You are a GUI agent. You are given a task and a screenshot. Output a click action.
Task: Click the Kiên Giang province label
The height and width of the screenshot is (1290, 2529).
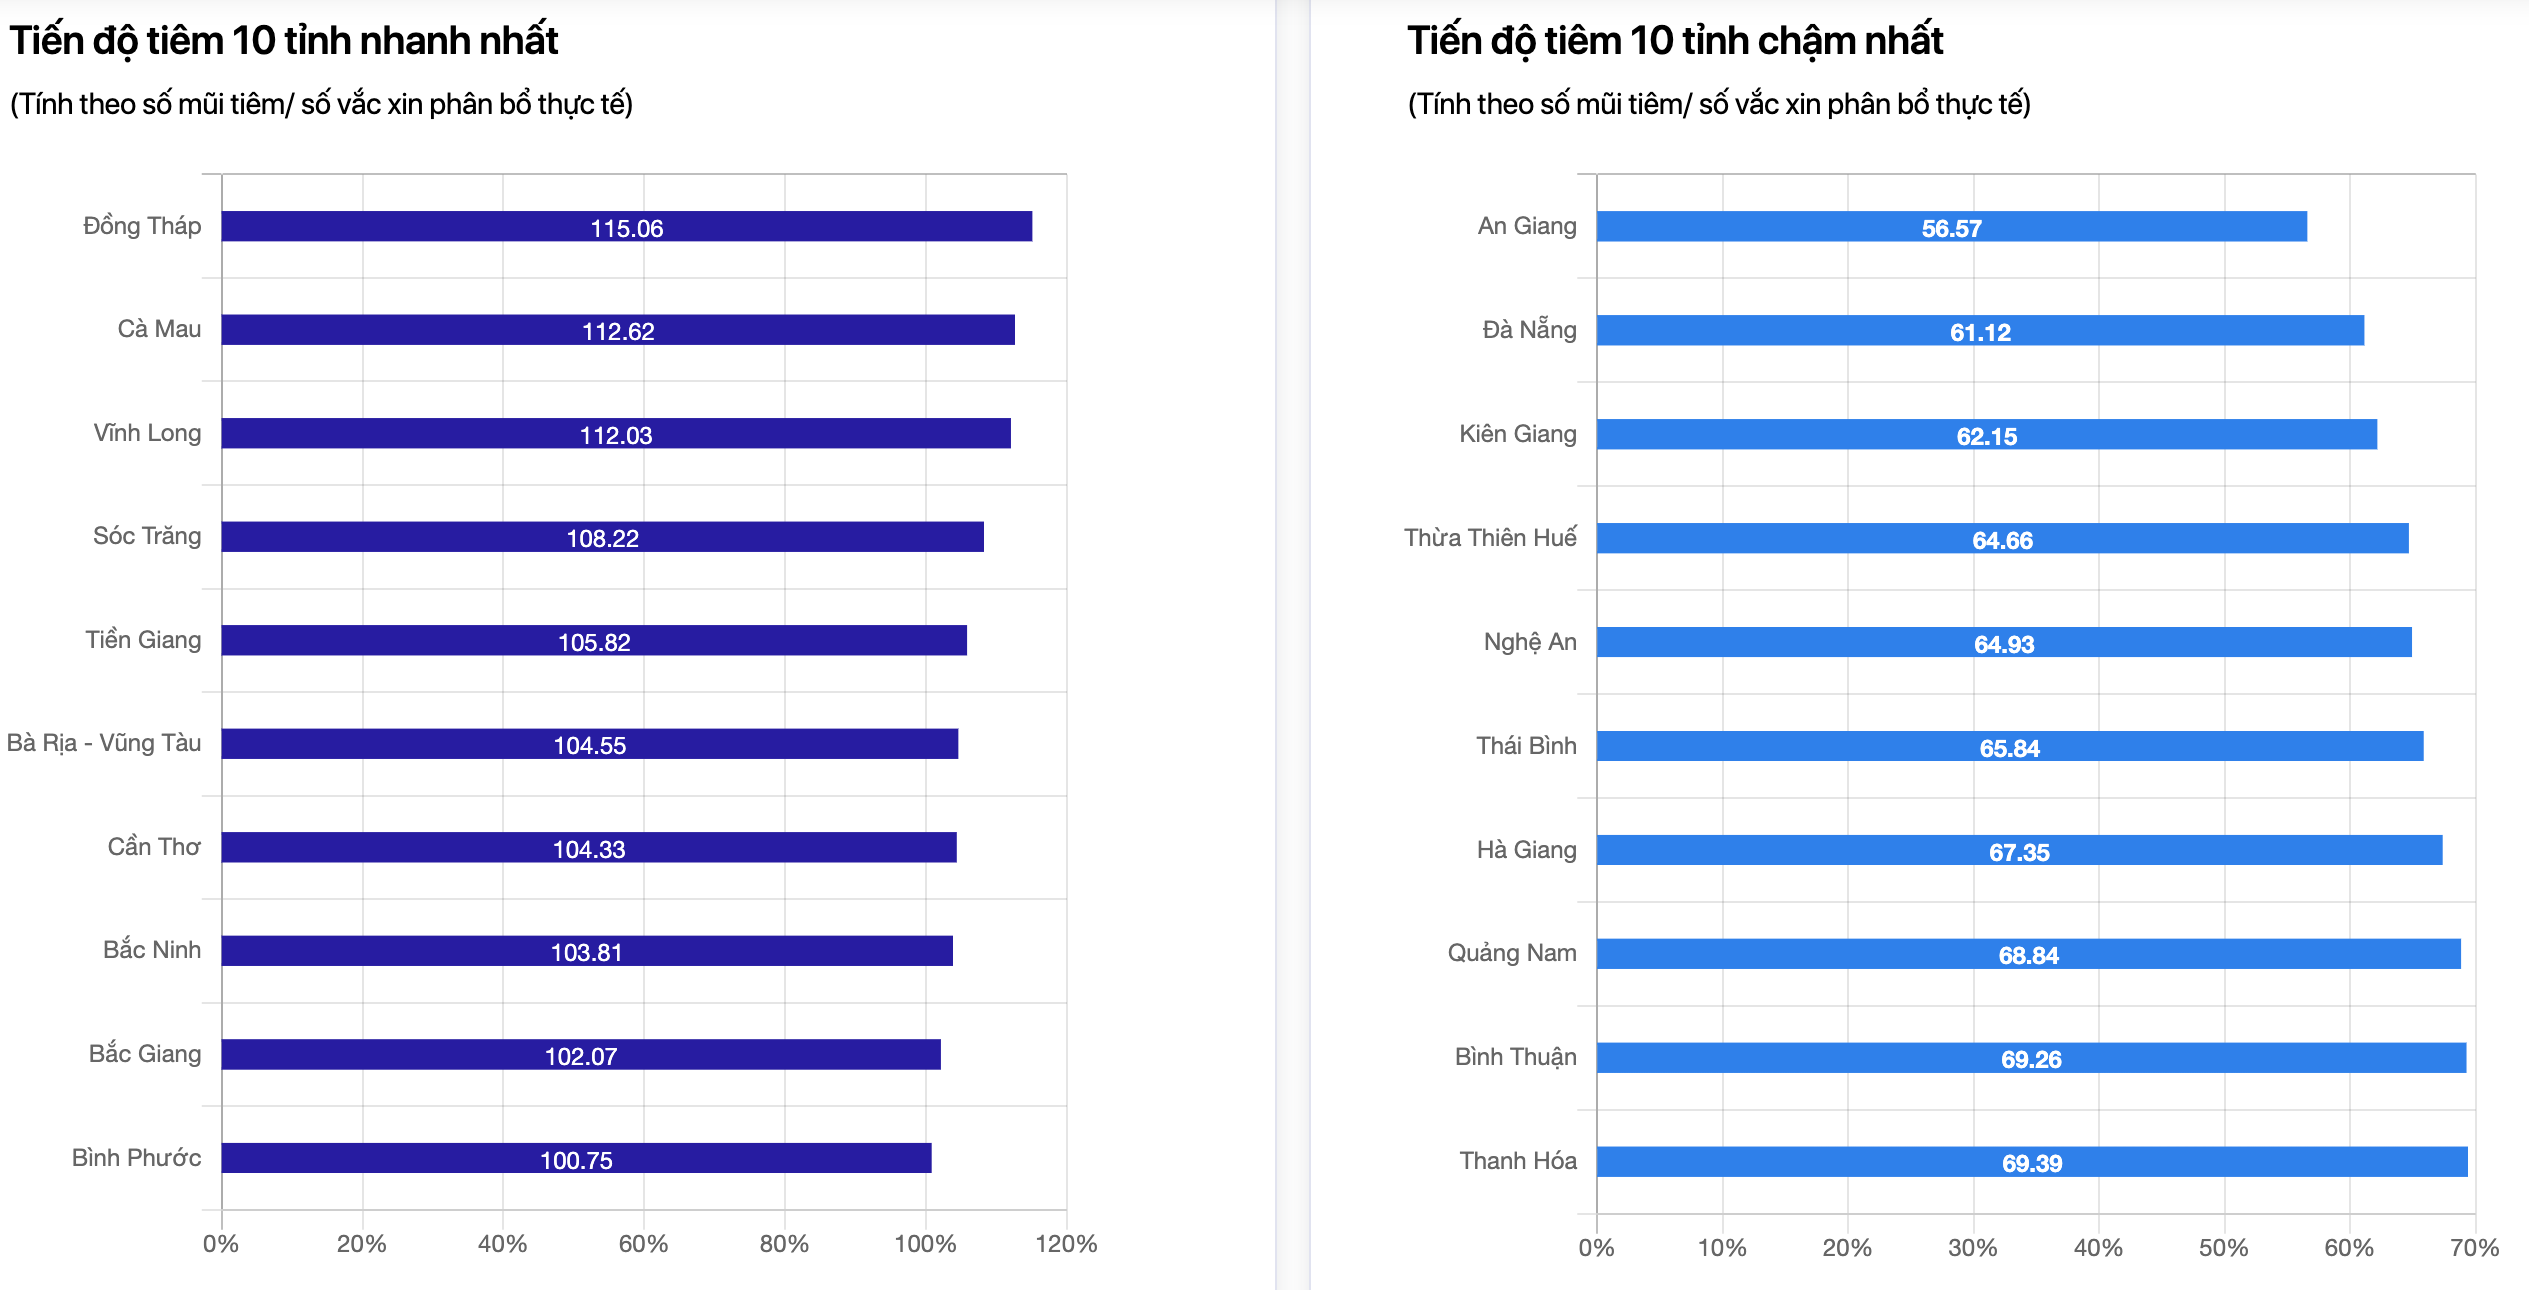coord(1517,434)
